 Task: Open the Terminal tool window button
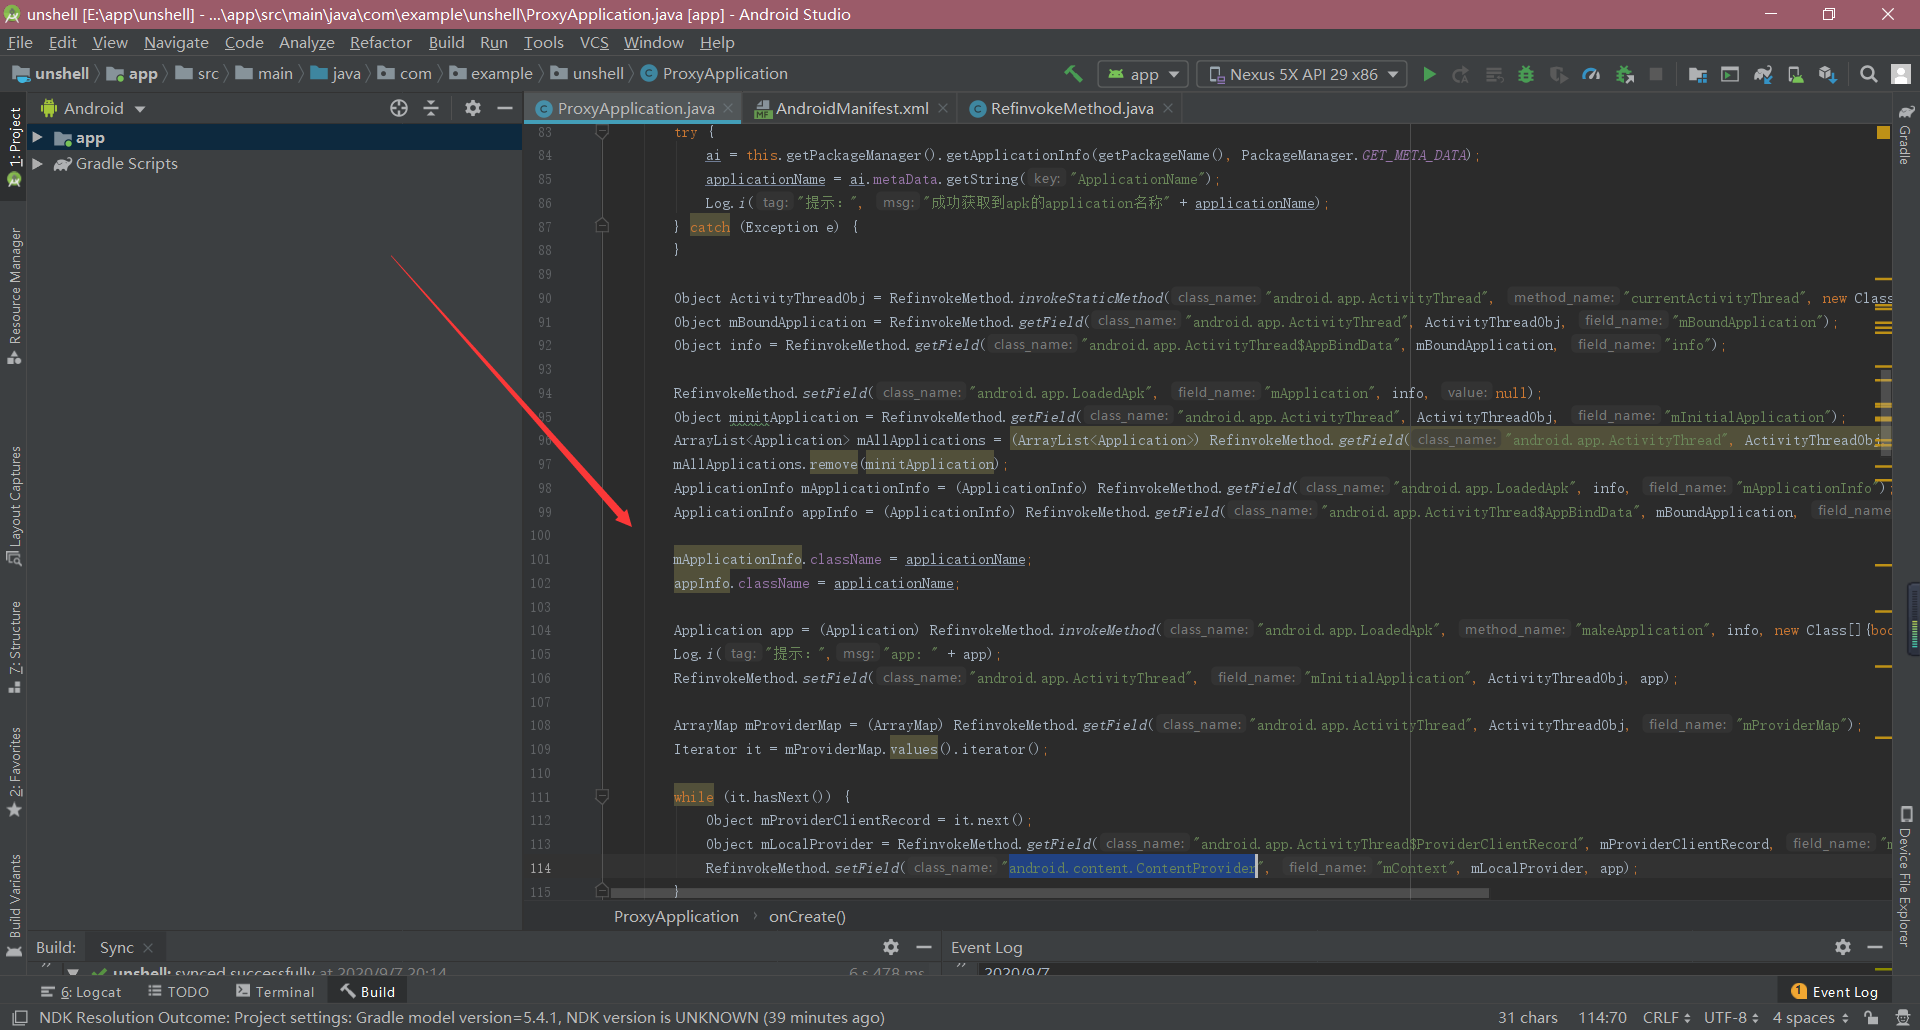[x=275, y=992]
